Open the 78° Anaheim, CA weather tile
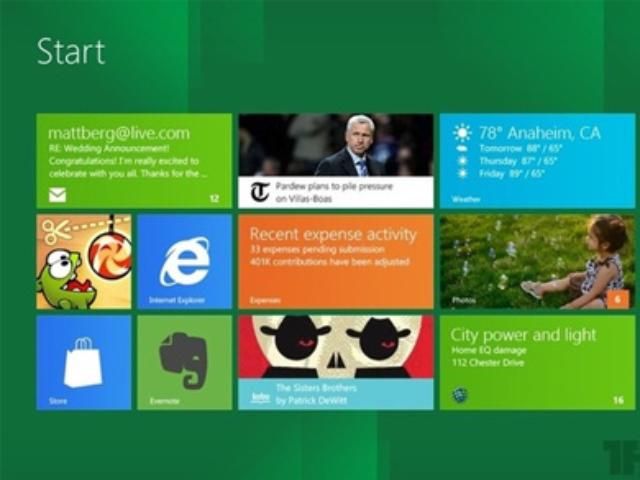The height and width of the screenshot is (480, 640). [x=537, y=161]
